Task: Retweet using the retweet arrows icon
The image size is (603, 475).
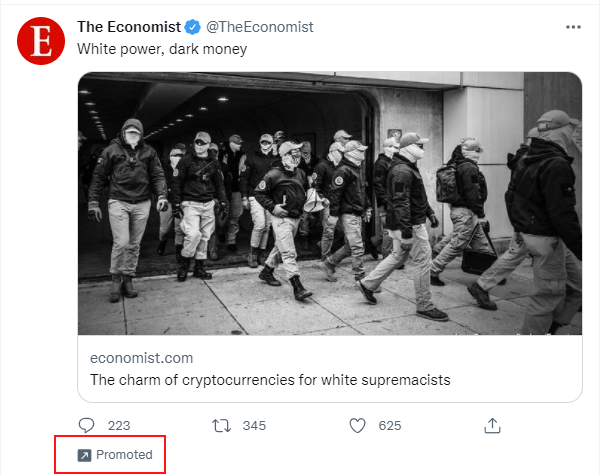Action: point(222,426)
